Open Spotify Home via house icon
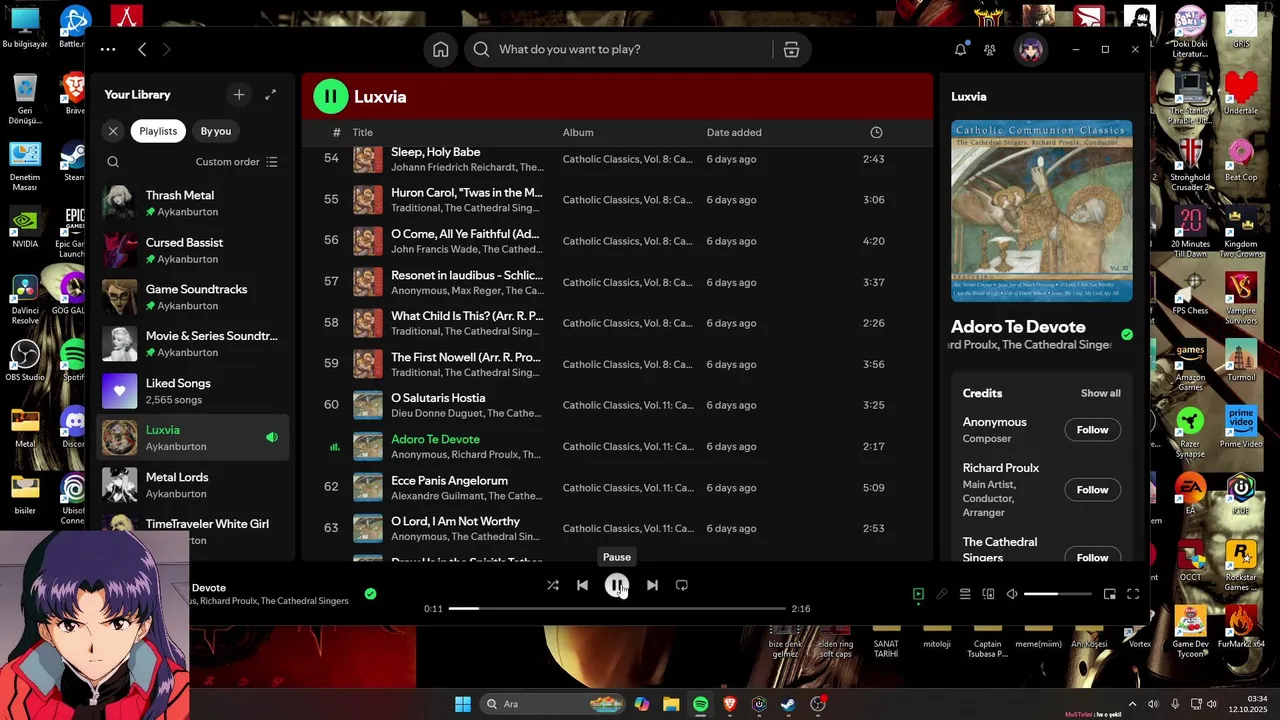 tap(440, 50)
